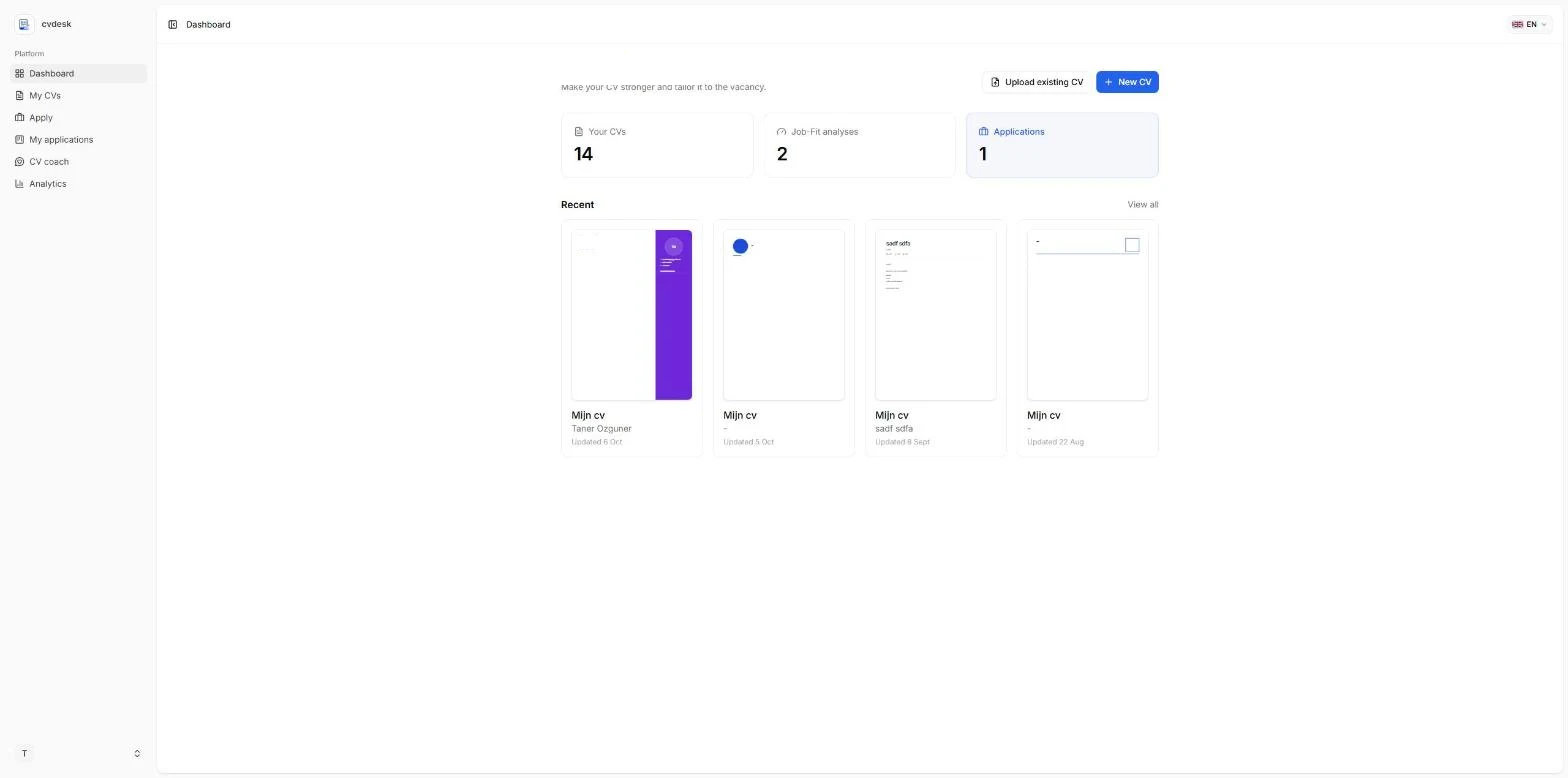Open the EN language dropdown

1529,24
